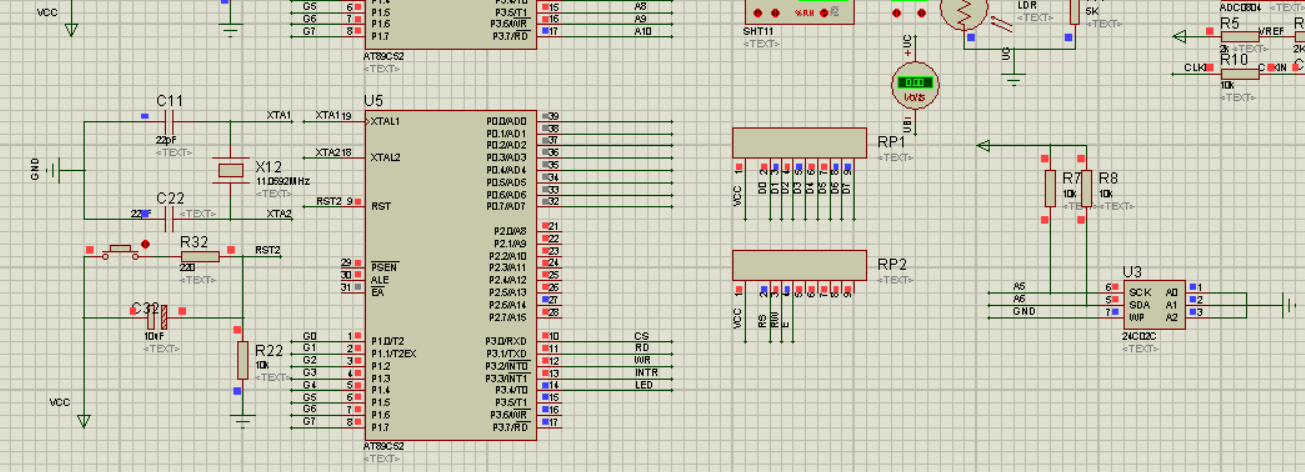Click the VCC power terminal below C32

(84, 421)
